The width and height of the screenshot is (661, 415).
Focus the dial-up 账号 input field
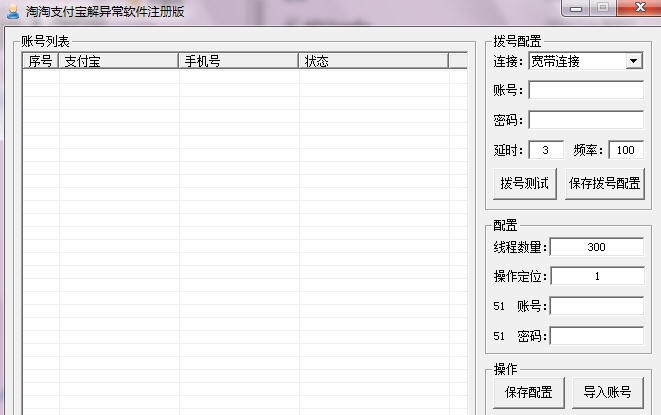coord(586,90)
